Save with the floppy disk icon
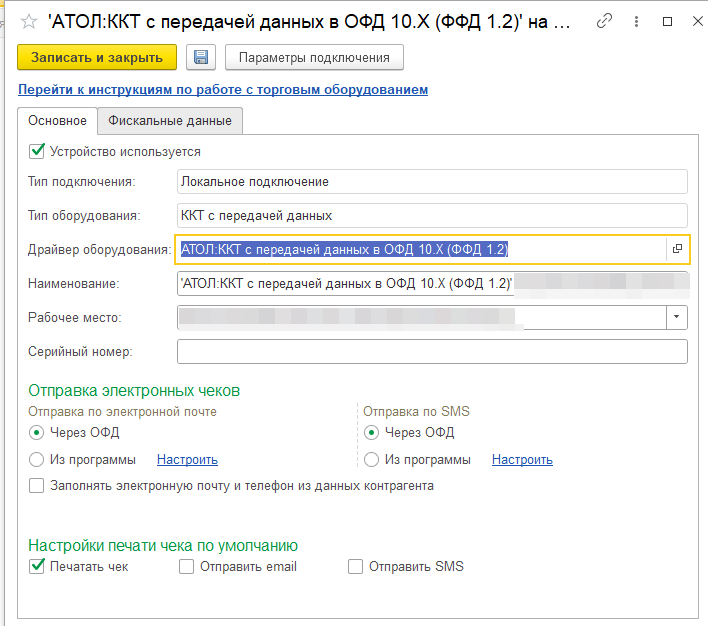Viewport: 708px width, 626px height. click(x=201, y=58)
